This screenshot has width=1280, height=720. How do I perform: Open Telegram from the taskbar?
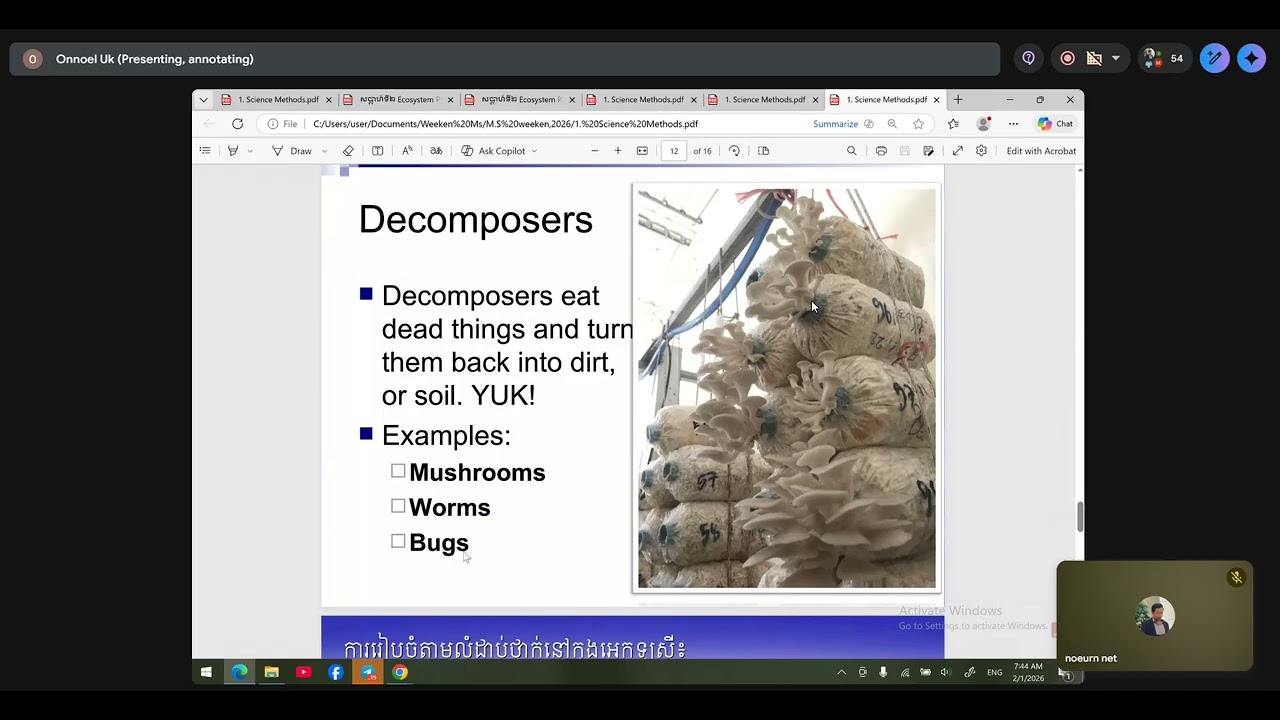tap(368, 672)
